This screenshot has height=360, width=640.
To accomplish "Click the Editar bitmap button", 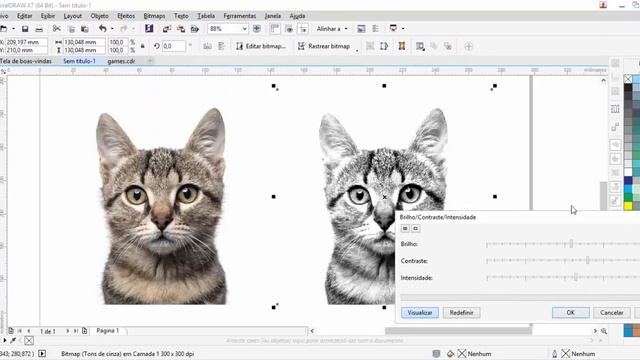I will pyautogui.click(x=261, y=46).
